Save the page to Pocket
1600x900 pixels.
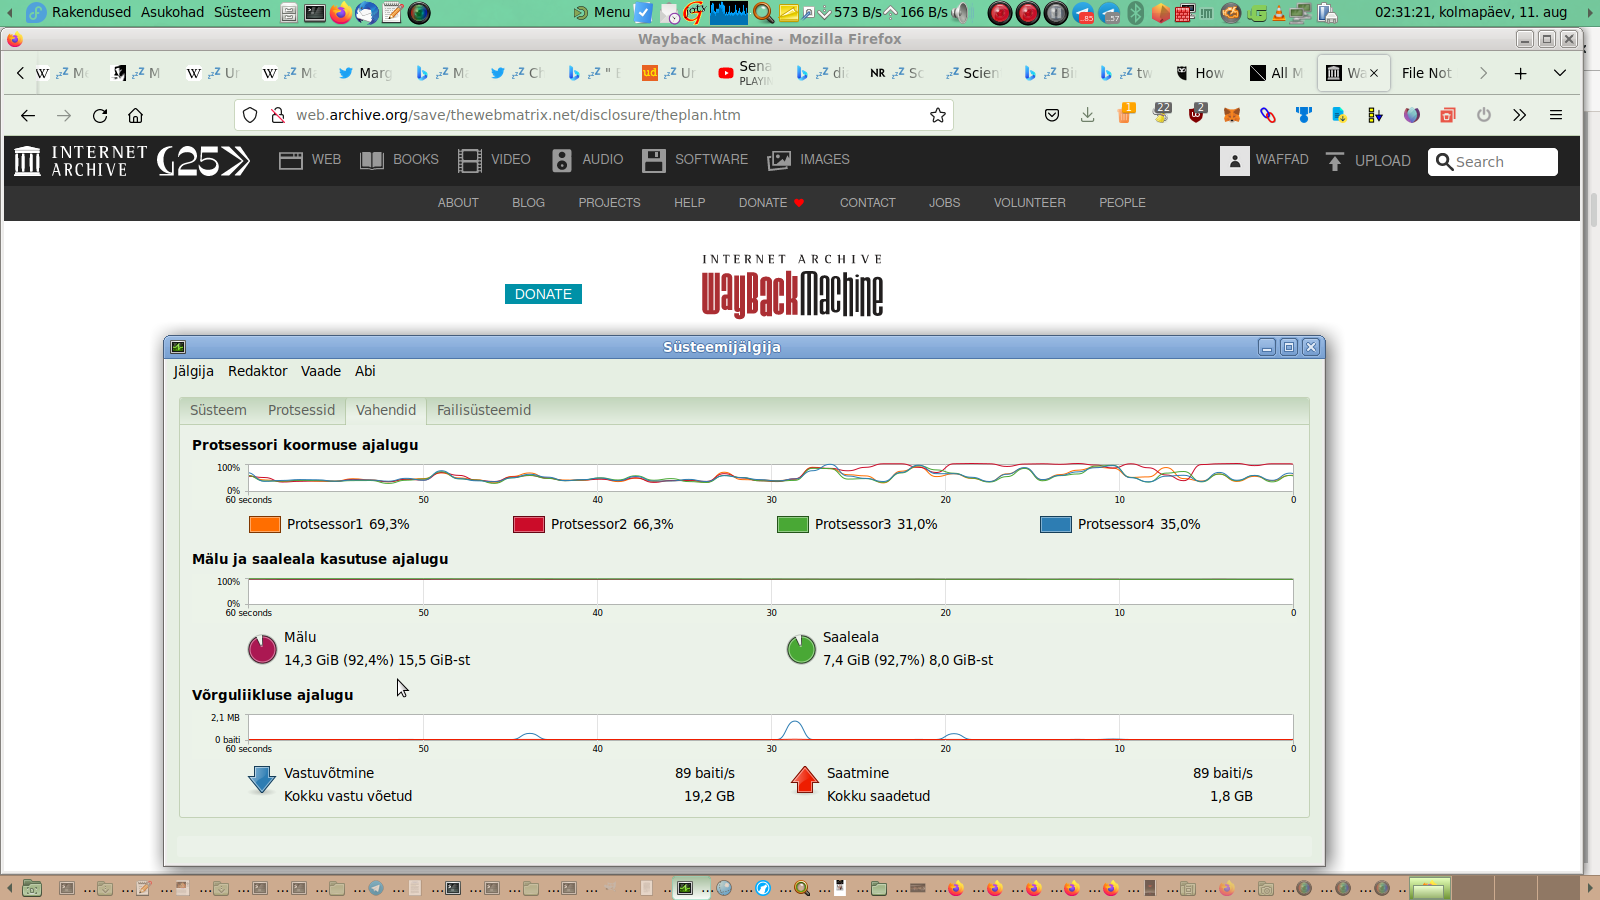pyautogui.click(x=1052, y=115)
